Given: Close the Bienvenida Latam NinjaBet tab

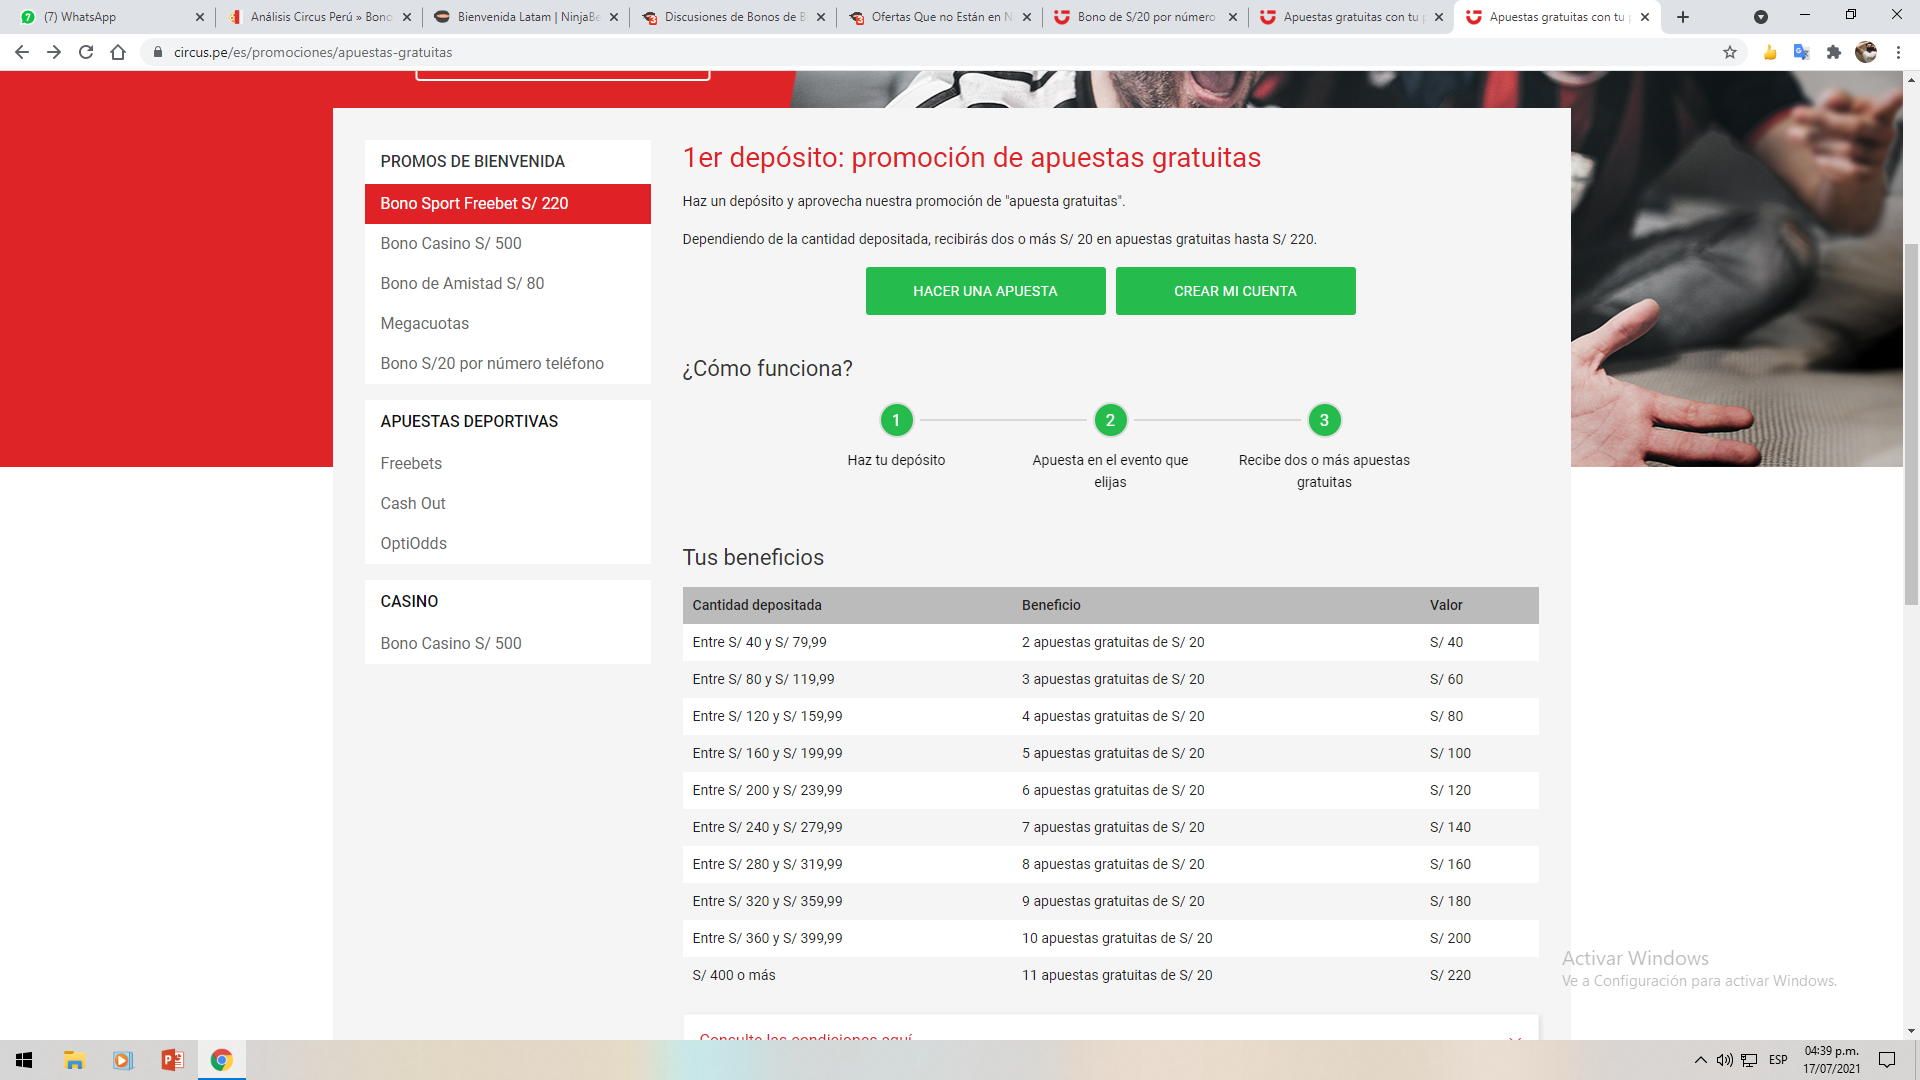Looking at the screenshot, I should click(614, 17).
